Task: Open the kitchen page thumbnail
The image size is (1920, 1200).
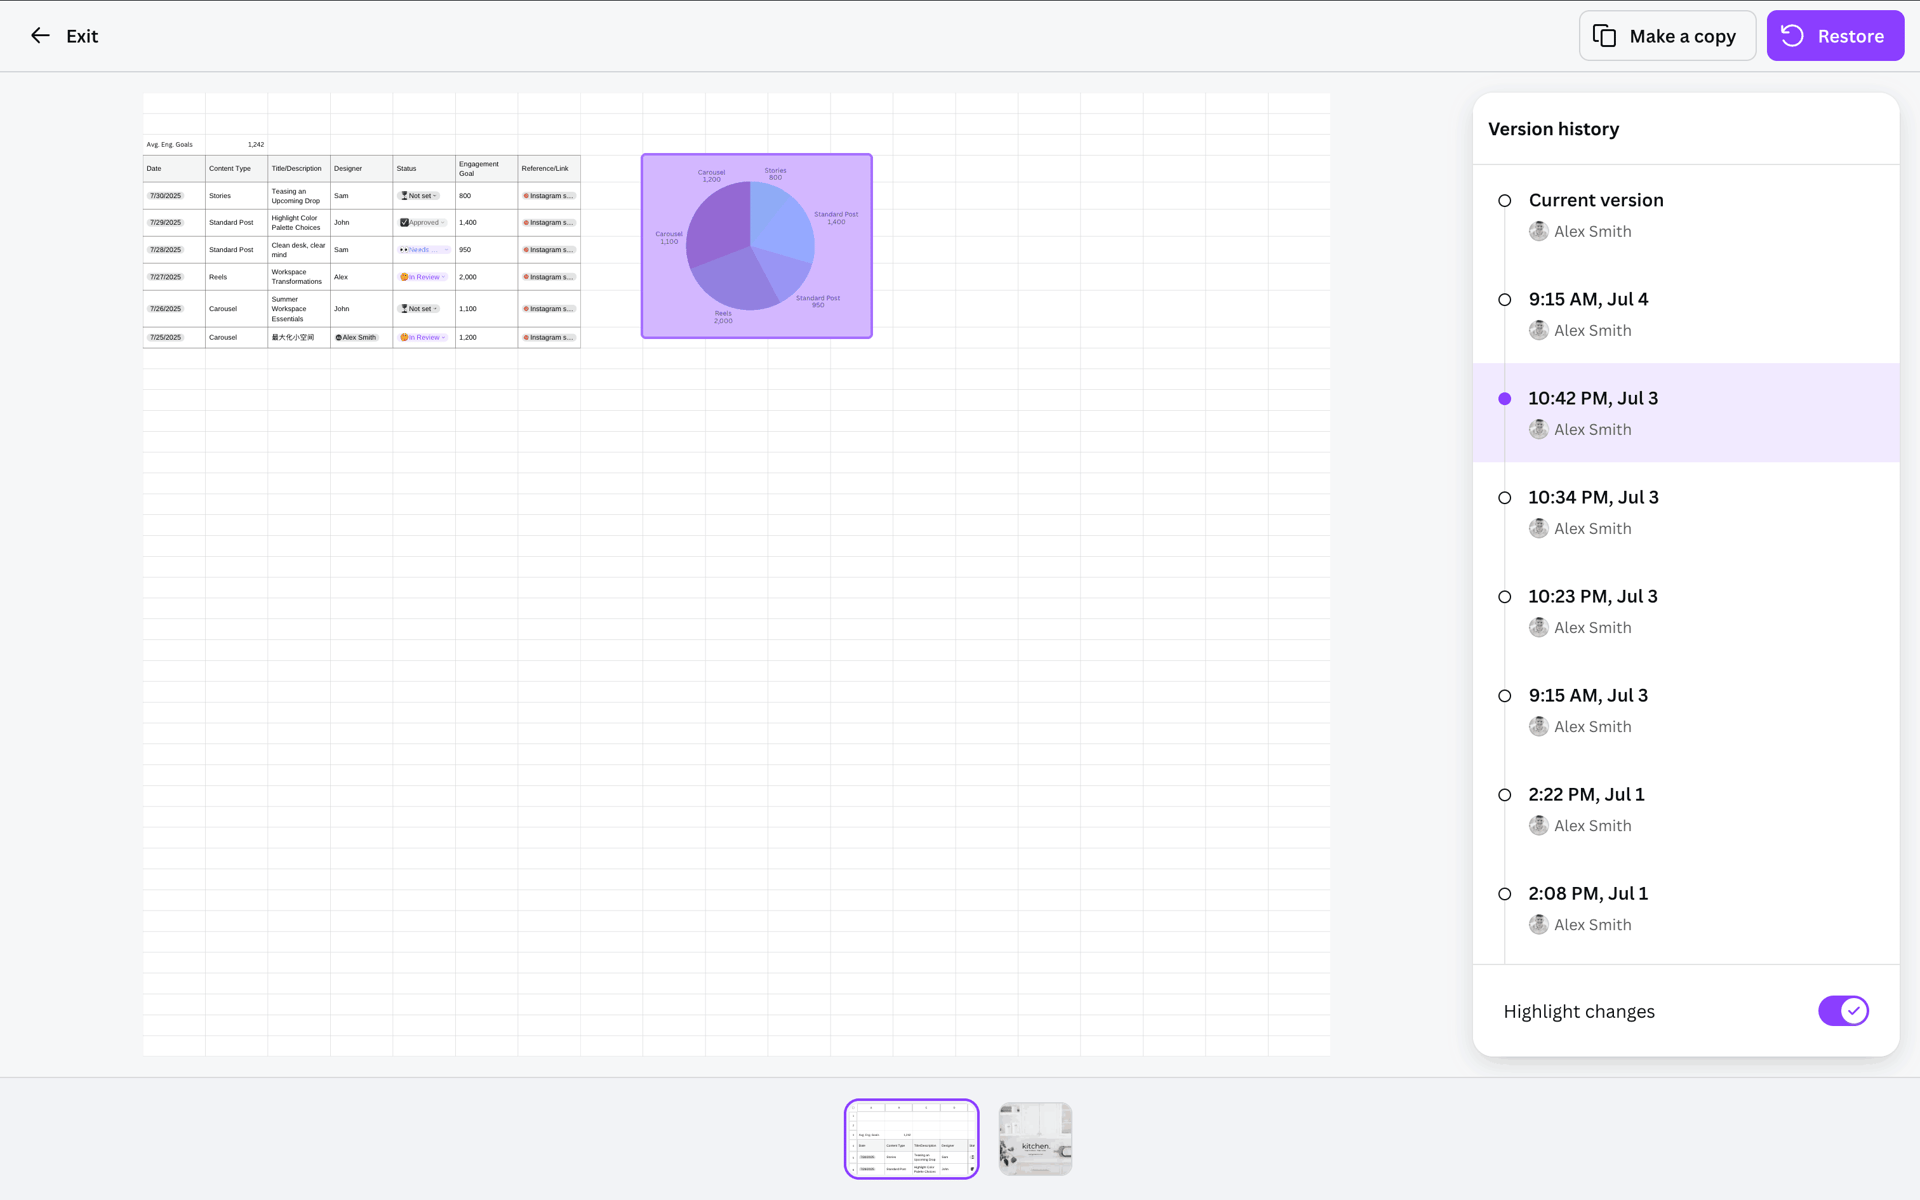Action: pos(1035,1139)
